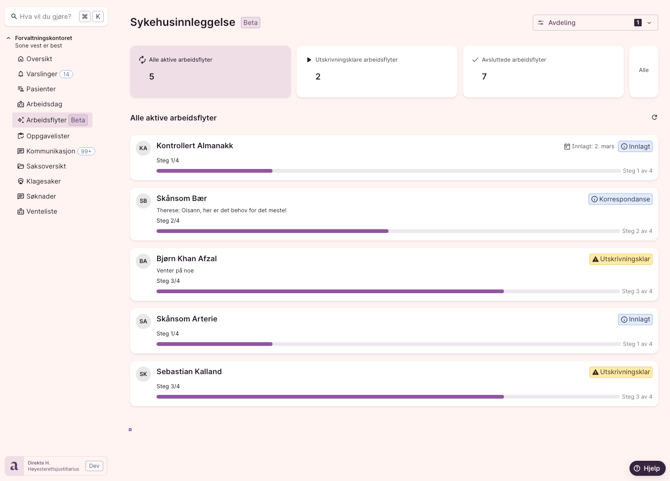Click the refresh icon beside Alle aktive arbeidsflyter
Viewport: 670px width, 481px height.
click(654, 118)
